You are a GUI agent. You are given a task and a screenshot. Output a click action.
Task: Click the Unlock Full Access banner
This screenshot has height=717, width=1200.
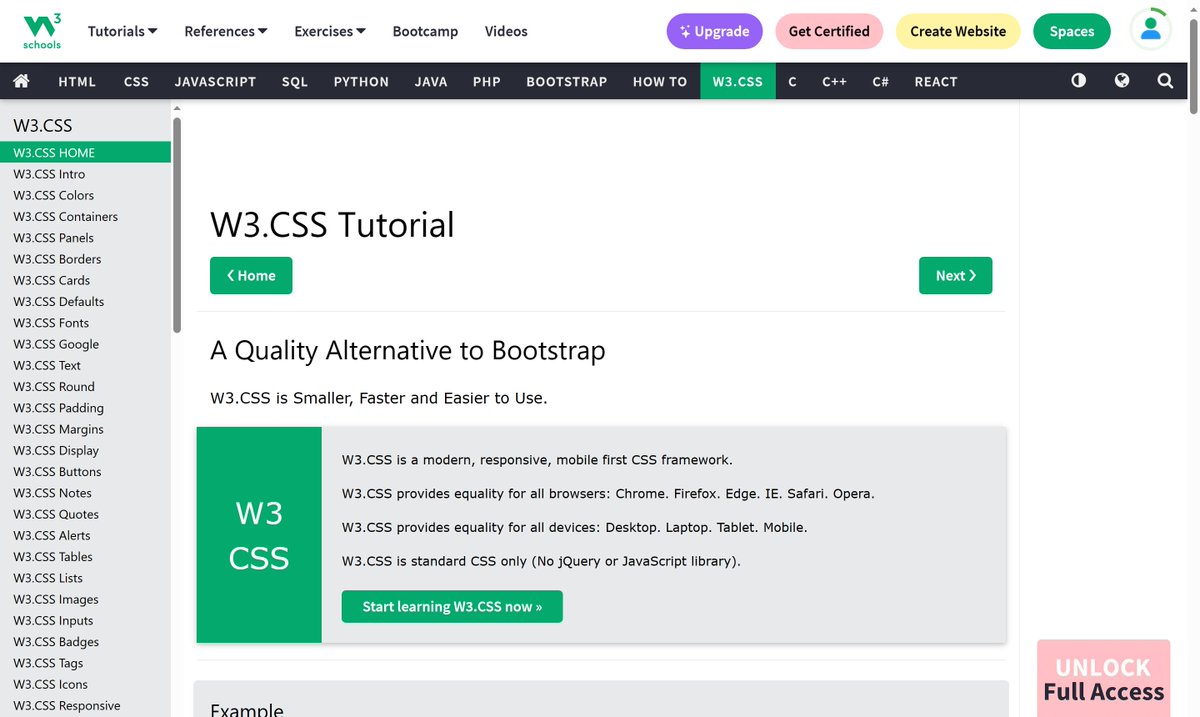(1103, 678)
